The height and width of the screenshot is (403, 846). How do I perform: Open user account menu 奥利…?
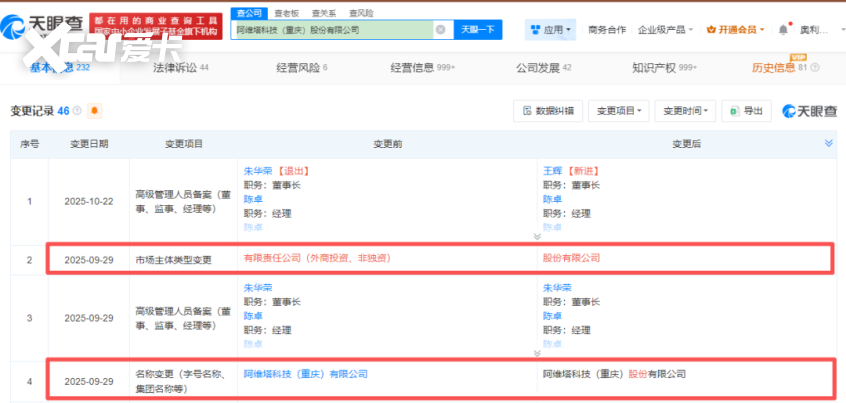tap(813, 30)
